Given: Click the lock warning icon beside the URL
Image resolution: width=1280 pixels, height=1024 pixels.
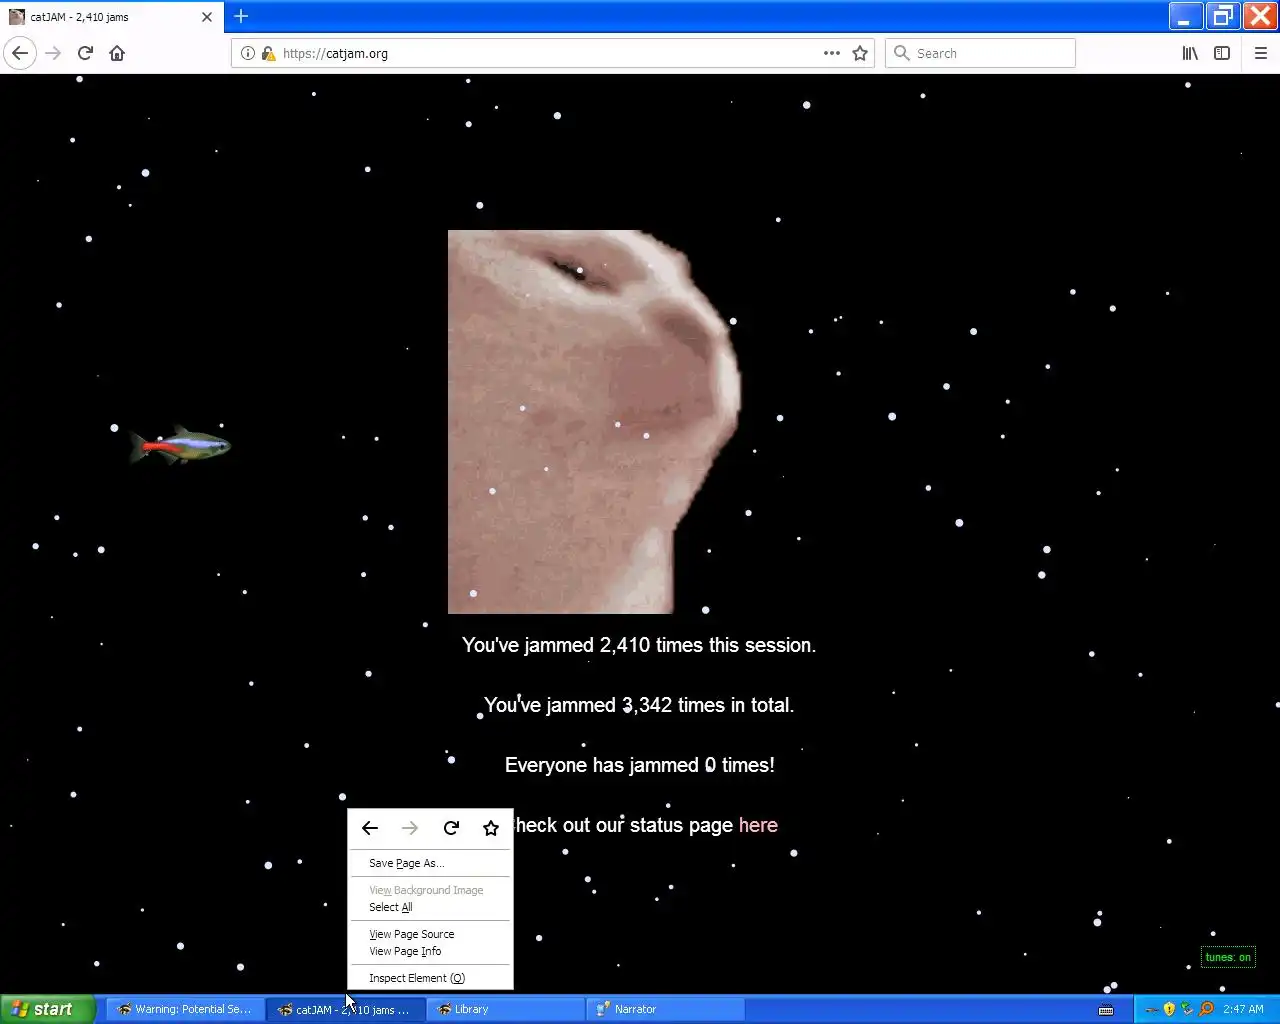Looking at the screenshot, I should [x=268, y=53].
